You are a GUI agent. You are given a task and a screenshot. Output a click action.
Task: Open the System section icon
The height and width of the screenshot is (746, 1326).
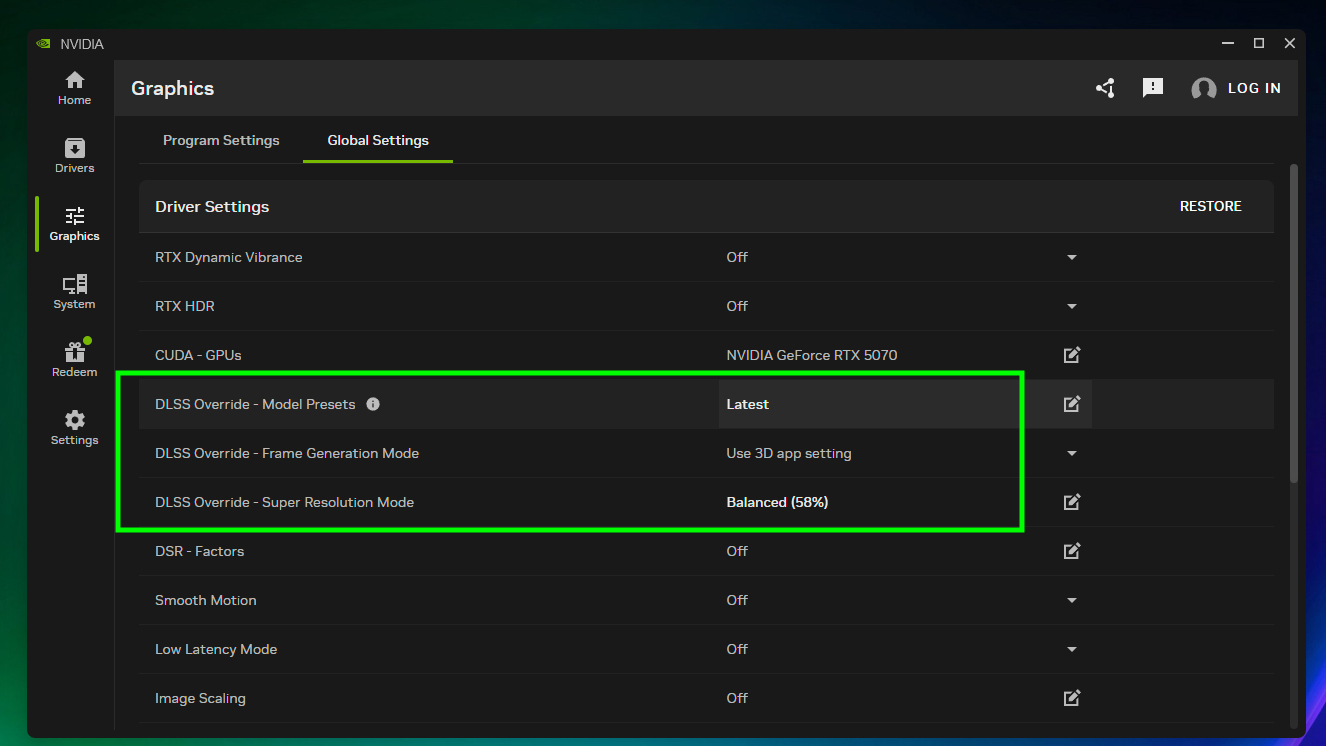point(74,291)
